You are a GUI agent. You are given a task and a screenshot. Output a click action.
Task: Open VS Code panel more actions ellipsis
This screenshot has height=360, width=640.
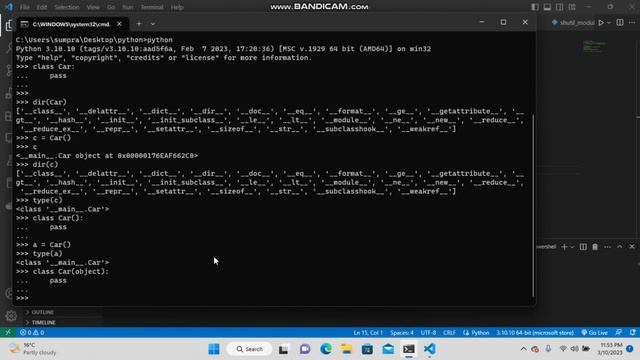[607, 247]
